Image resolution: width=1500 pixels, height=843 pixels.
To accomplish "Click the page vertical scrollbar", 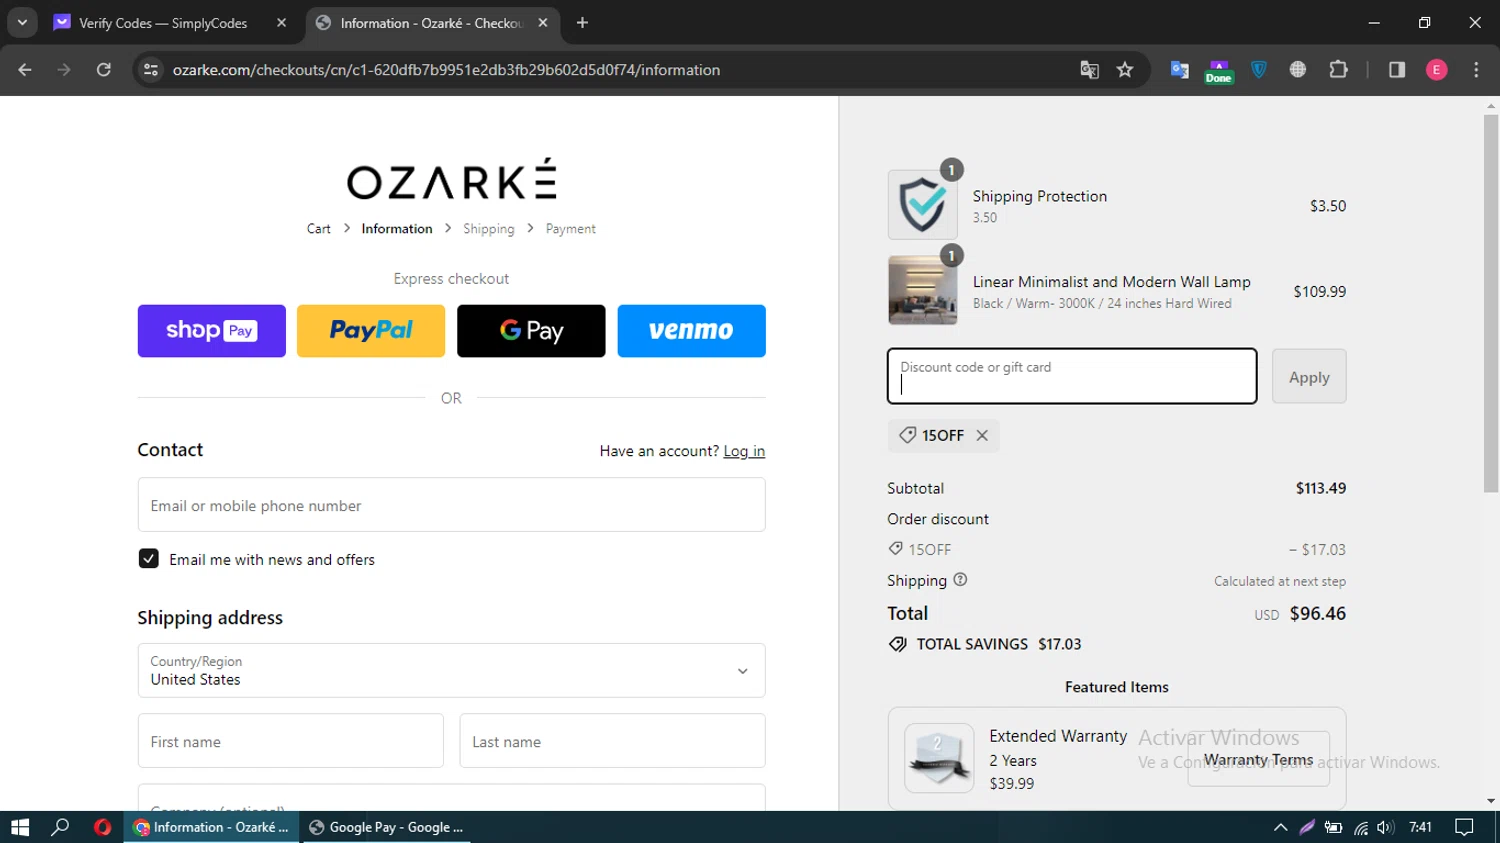I will click(1491, 303).
